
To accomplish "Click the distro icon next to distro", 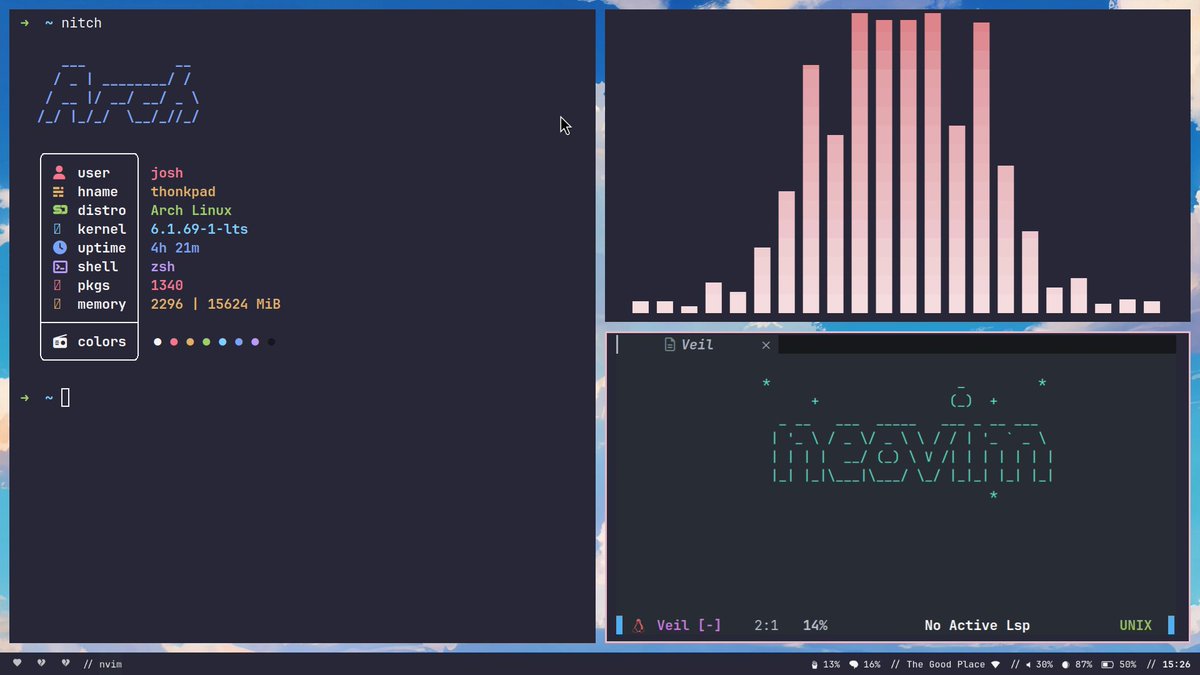I will coord(59,210).
